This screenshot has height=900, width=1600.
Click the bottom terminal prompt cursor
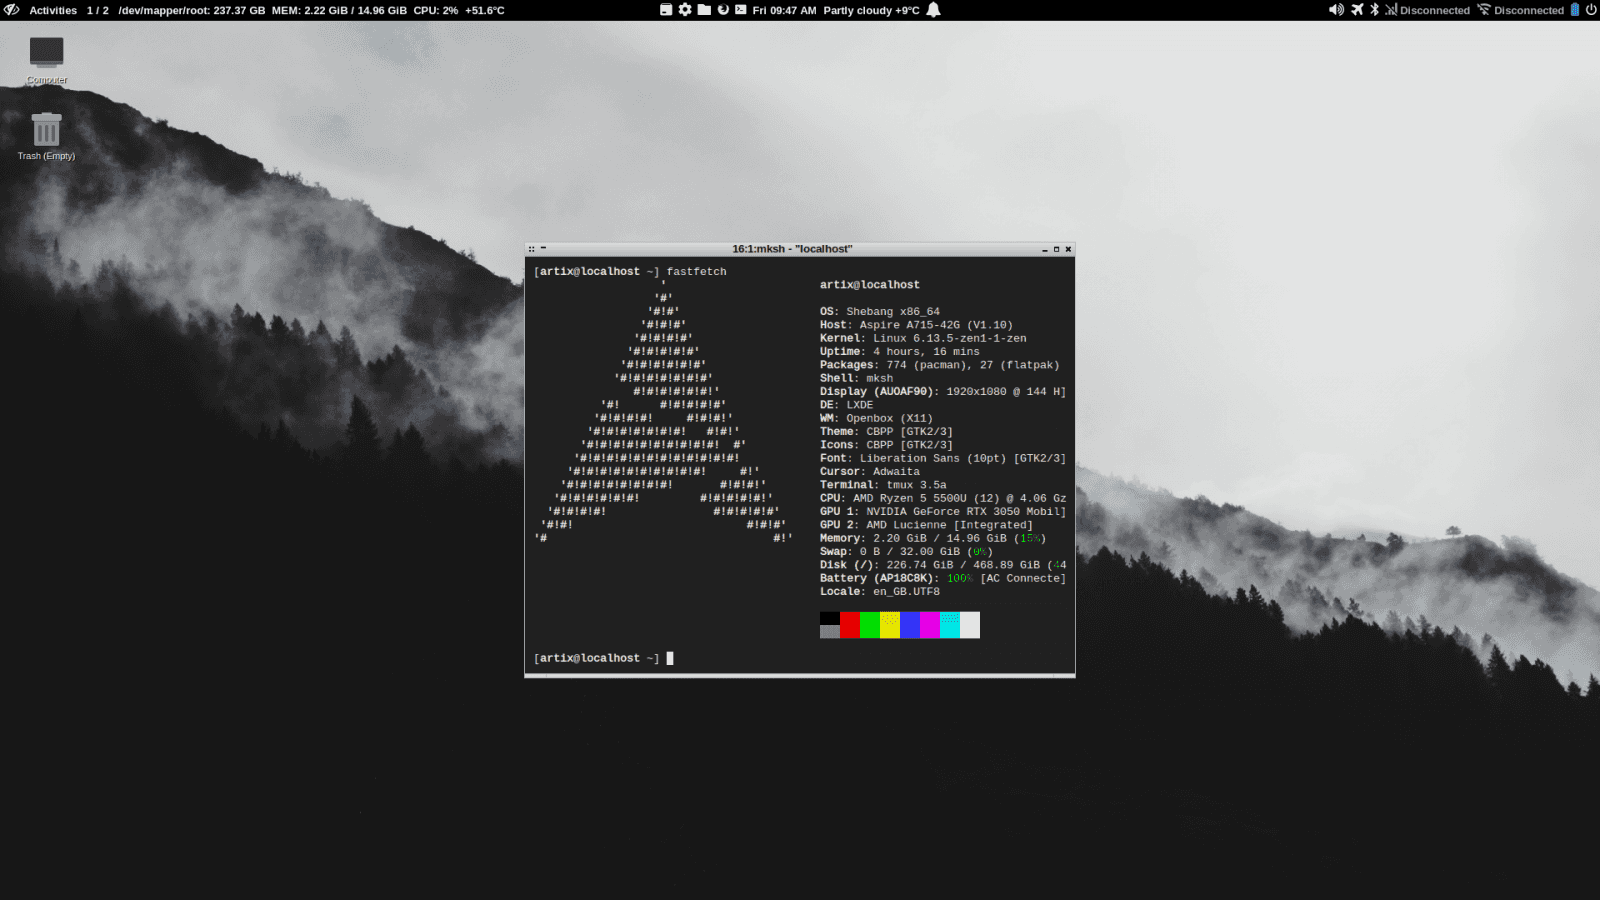(x=670, y=658)
